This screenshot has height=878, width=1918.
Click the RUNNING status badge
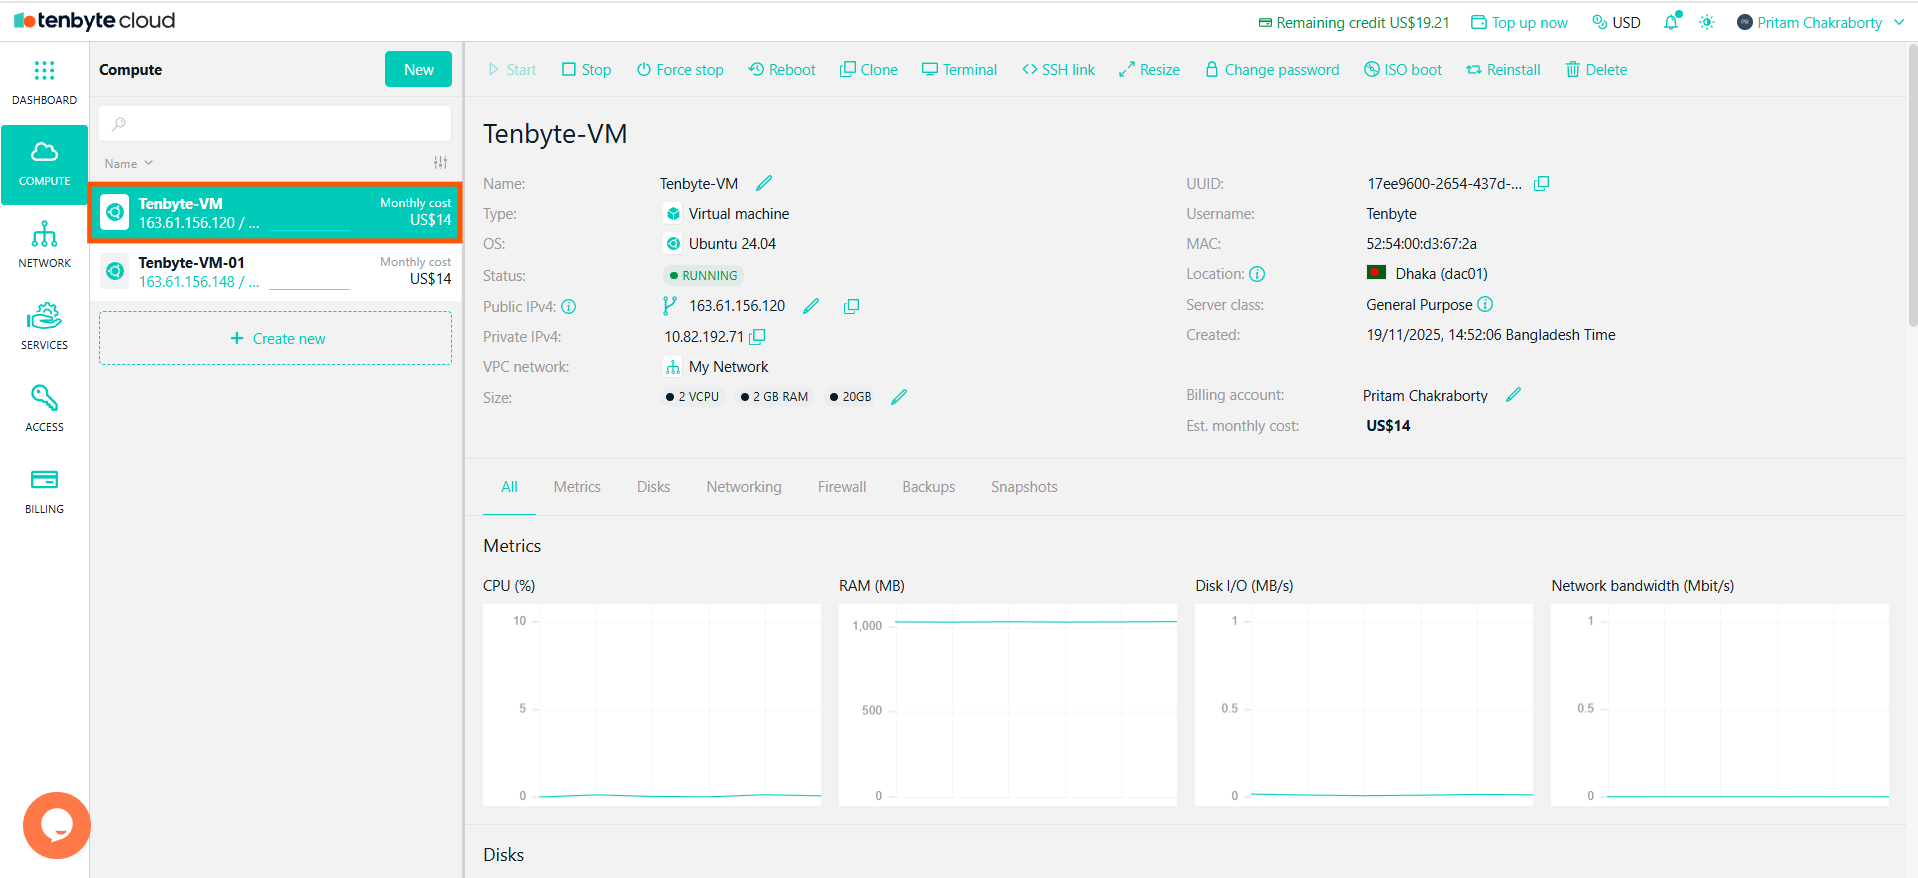(703, 275)
